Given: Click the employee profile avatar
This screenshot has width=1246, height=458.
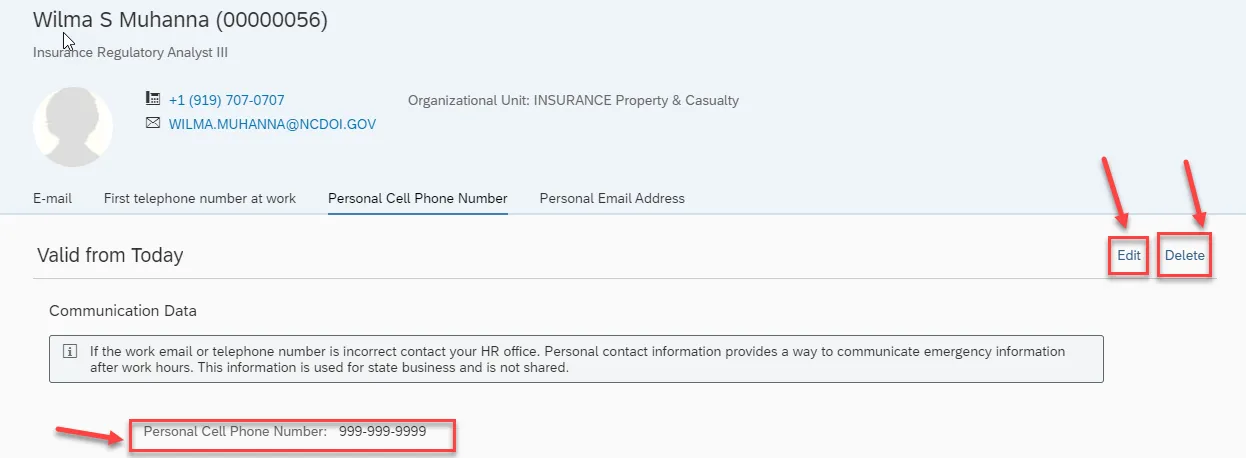Looking at the screenshot, I should [73, 127].
